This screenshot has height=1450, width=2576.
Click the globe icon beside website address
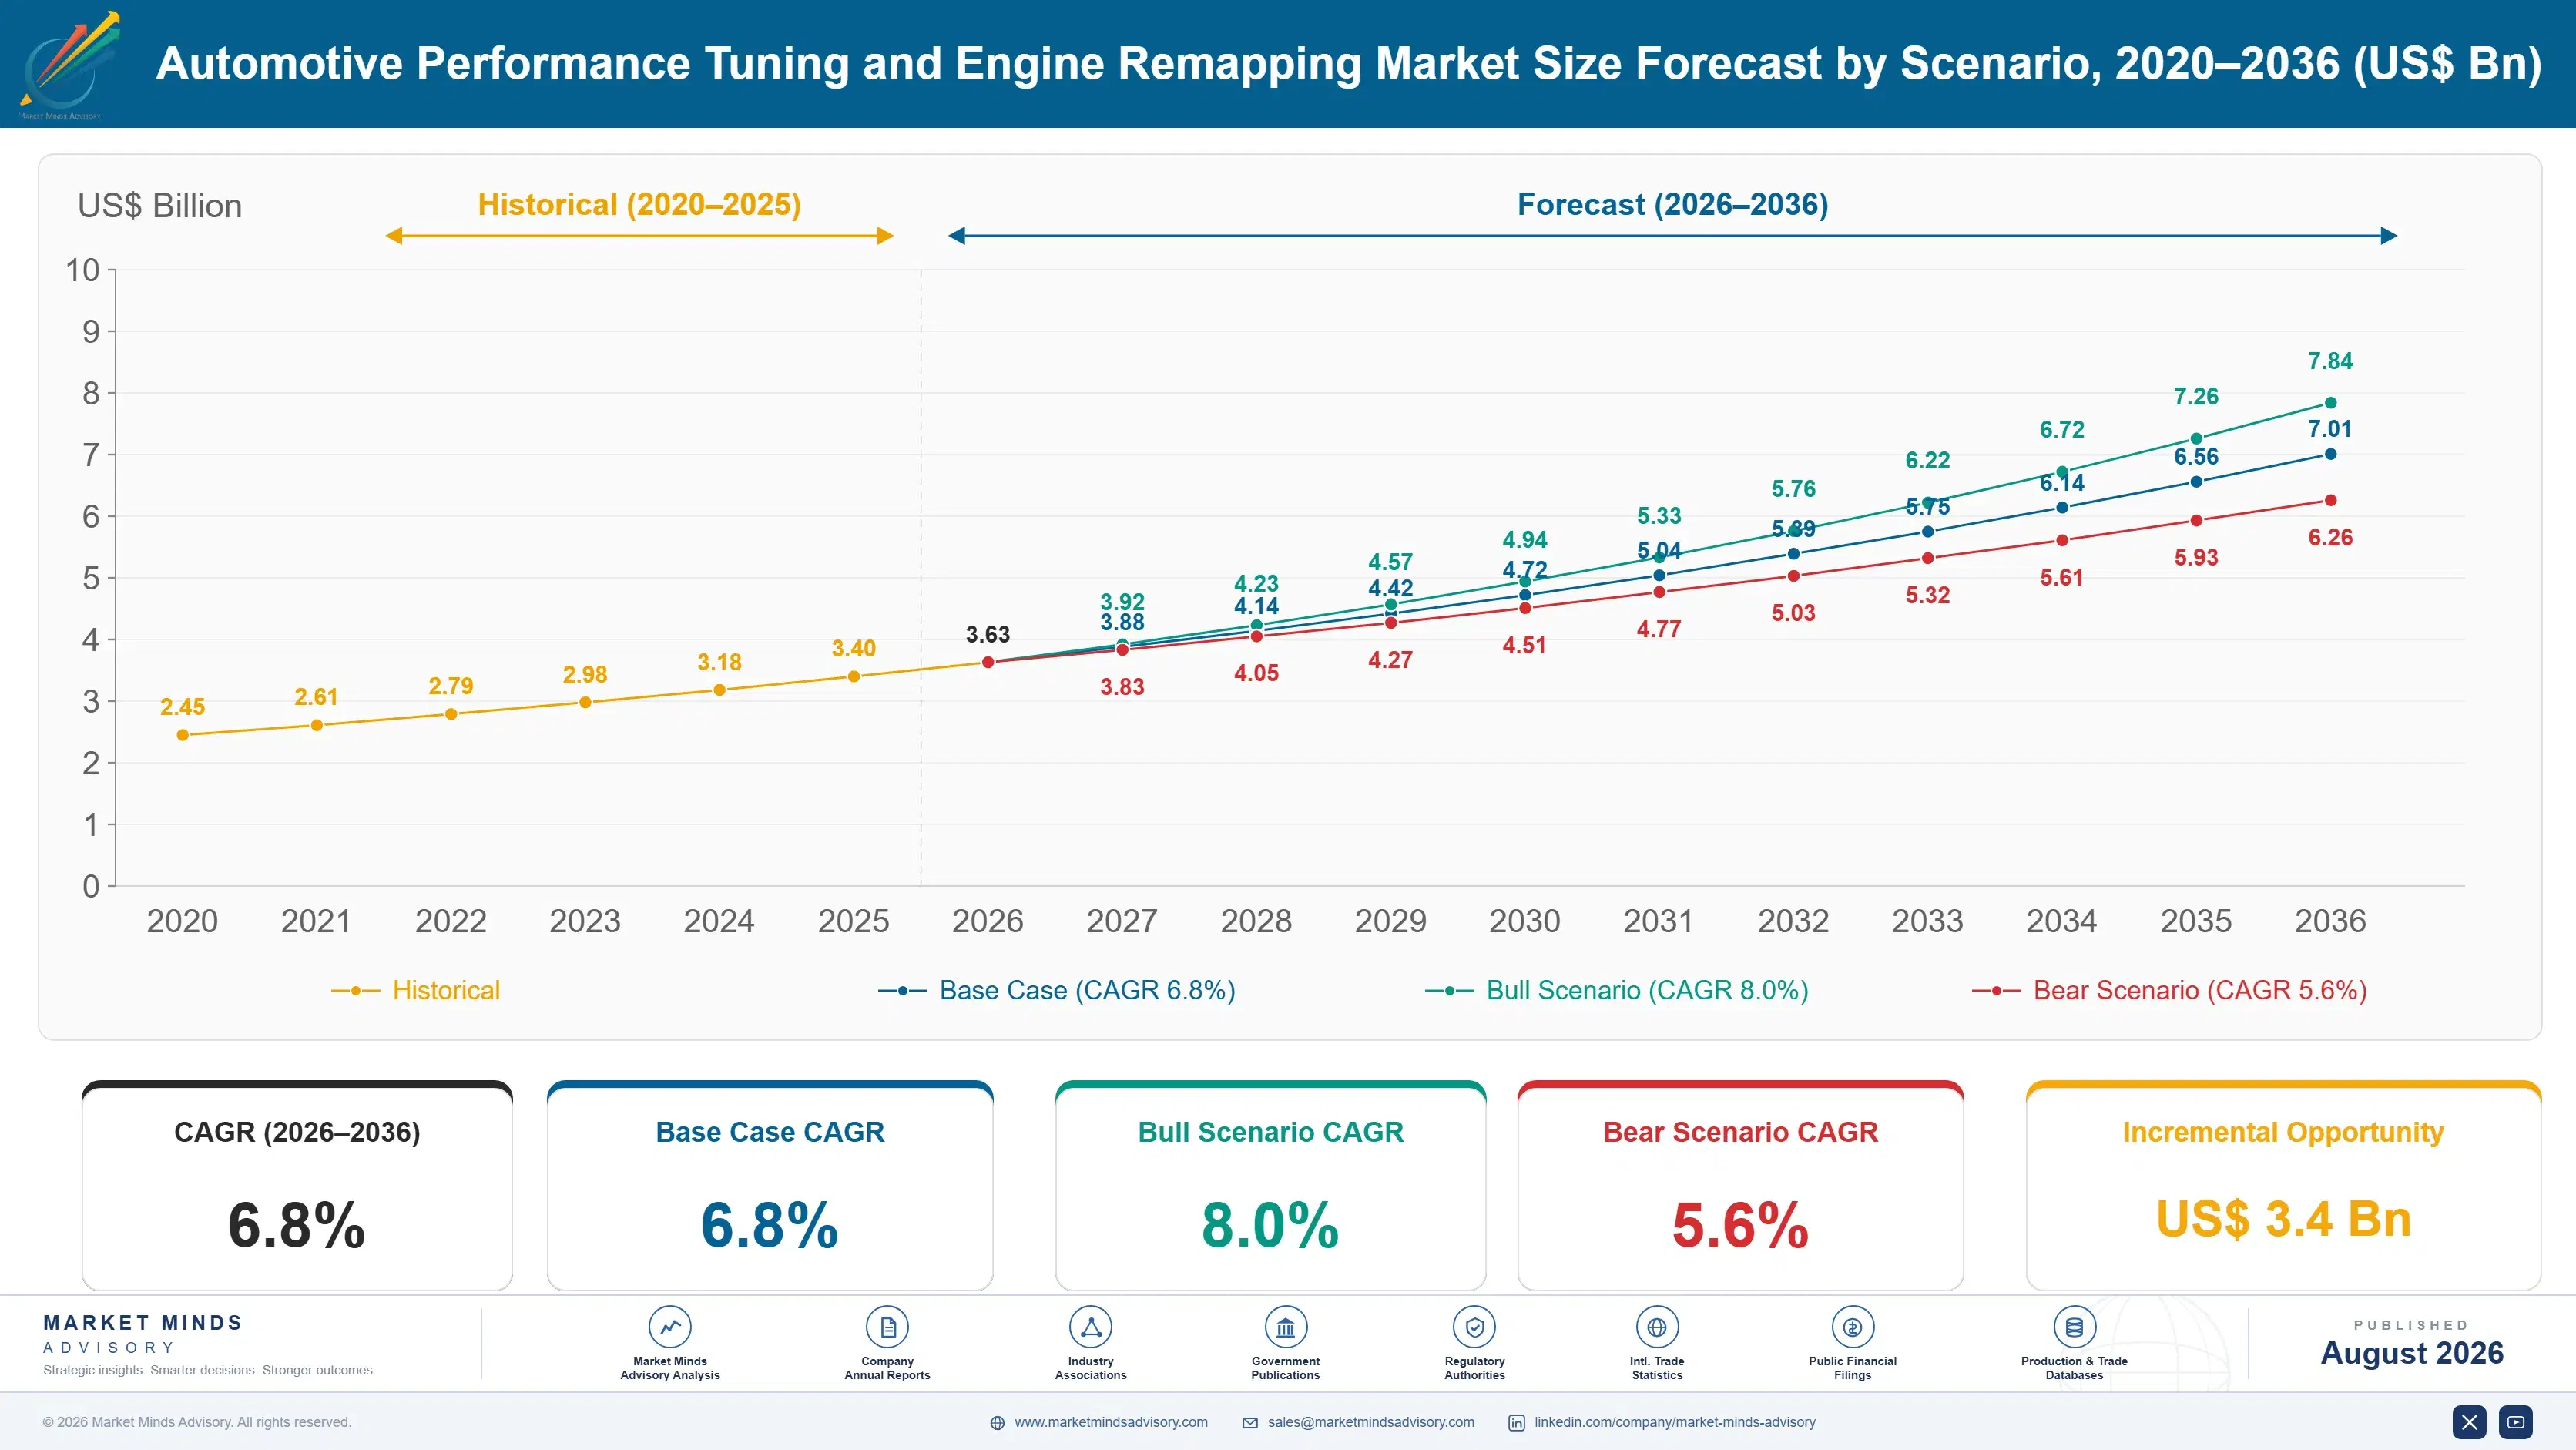coord(997,1423)
